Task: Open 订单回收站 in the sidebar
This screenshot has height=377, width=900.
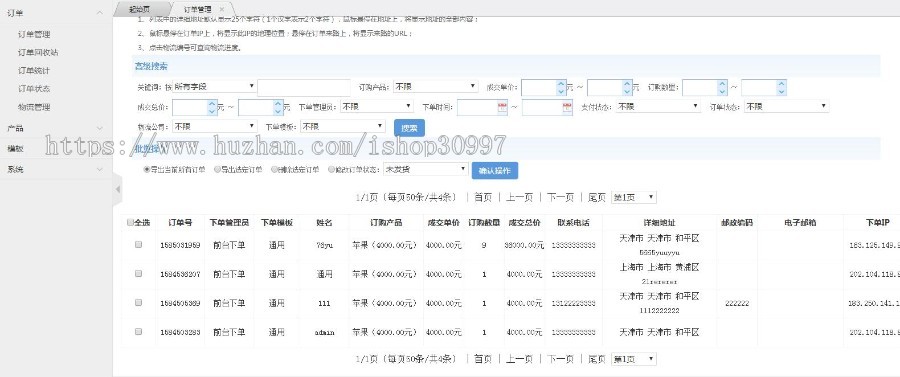Action: (x=38, y=52)
